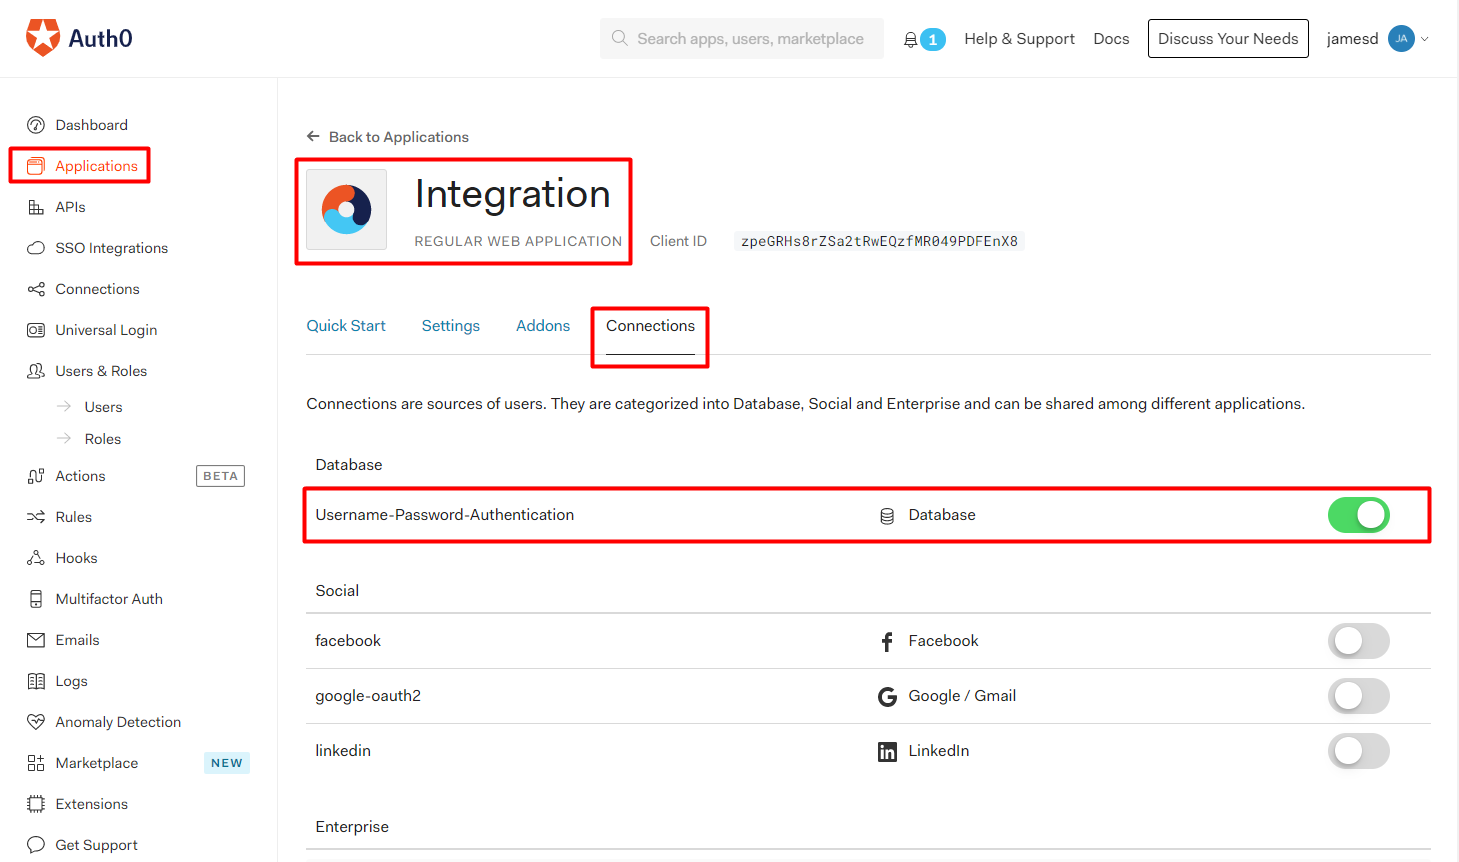
Task: Click the Get Support chat icon
Action: (x=36, y=845)
